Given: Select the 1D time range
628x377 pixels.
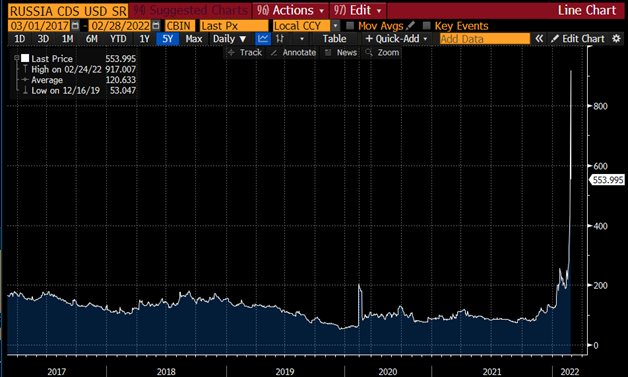Looking at the screenshot, I should [x=19, y=39].
